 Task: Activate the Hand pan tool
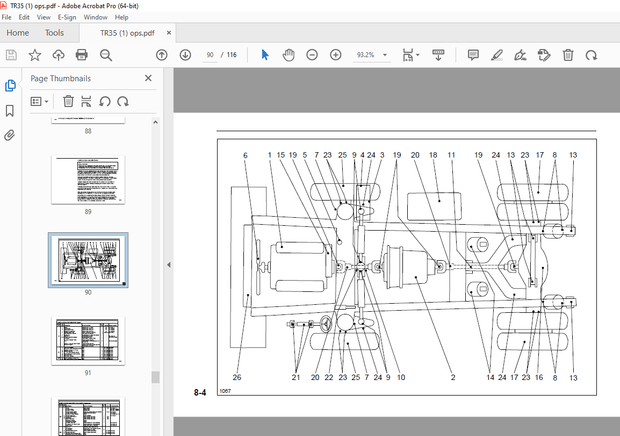pyautogui.click(x=289, y=55)
